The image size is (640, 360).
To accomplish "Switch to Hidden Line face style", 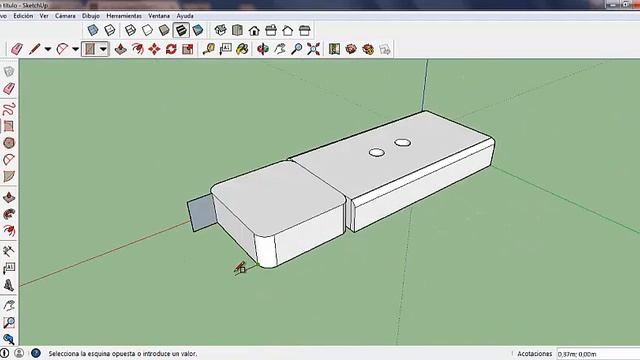I will [147, 30].
